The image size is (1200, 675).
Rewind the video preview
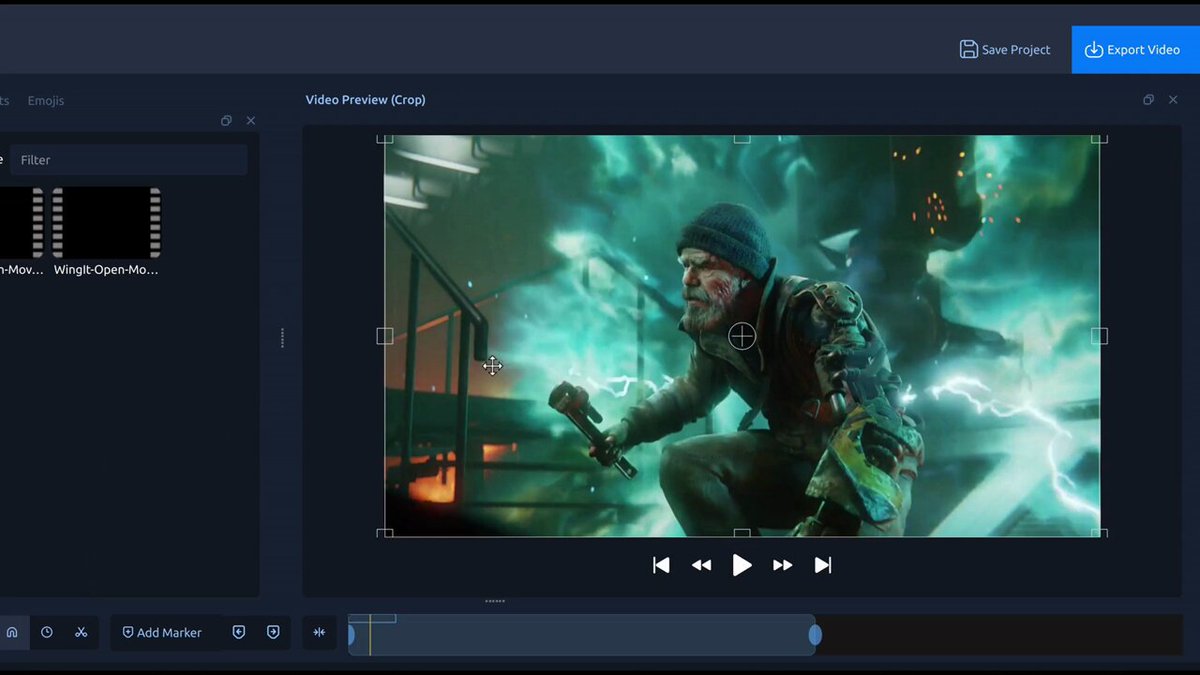click(701, 565)
